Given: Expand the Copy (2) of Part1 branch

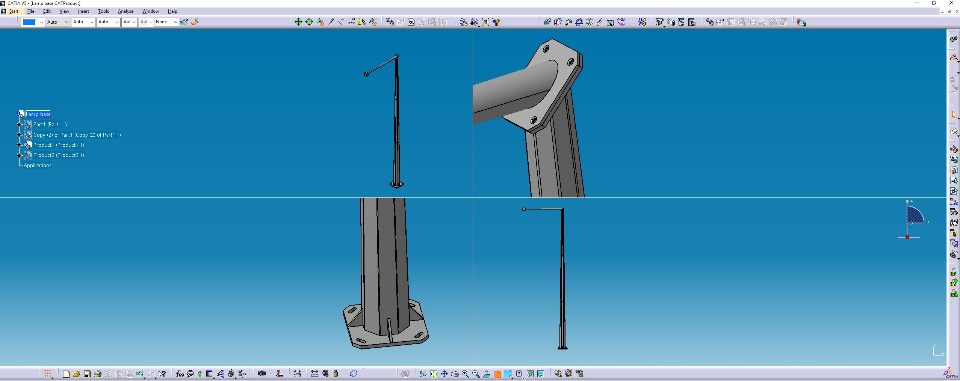Looking at the screenshot, I should click(x=20, y=135).
